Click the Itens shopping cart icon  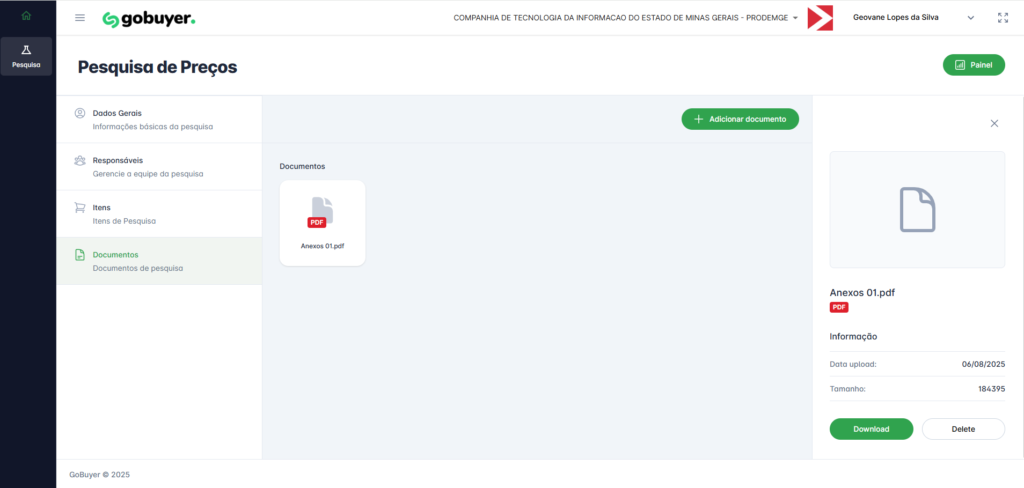(x=80, y=208)
